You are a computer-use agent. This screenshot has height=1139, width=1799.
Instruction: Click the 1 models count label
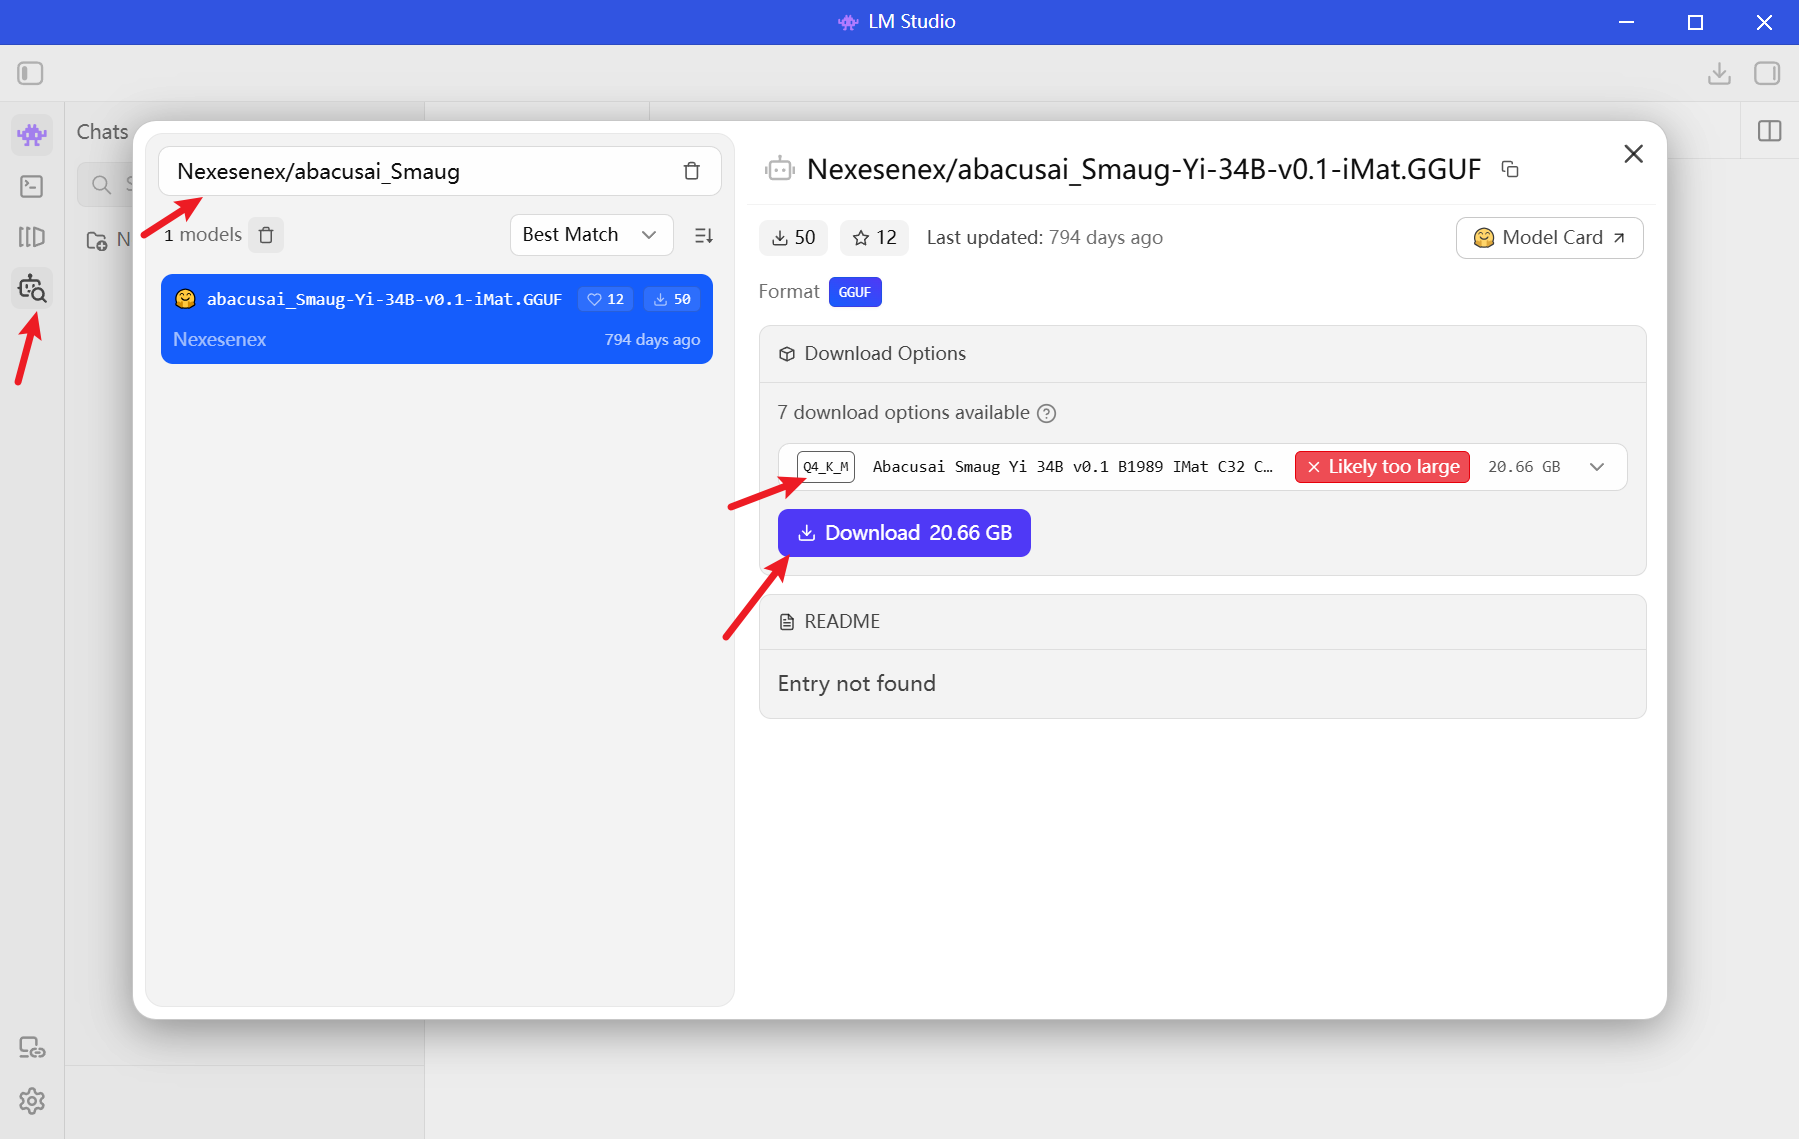tap(203, 235)
